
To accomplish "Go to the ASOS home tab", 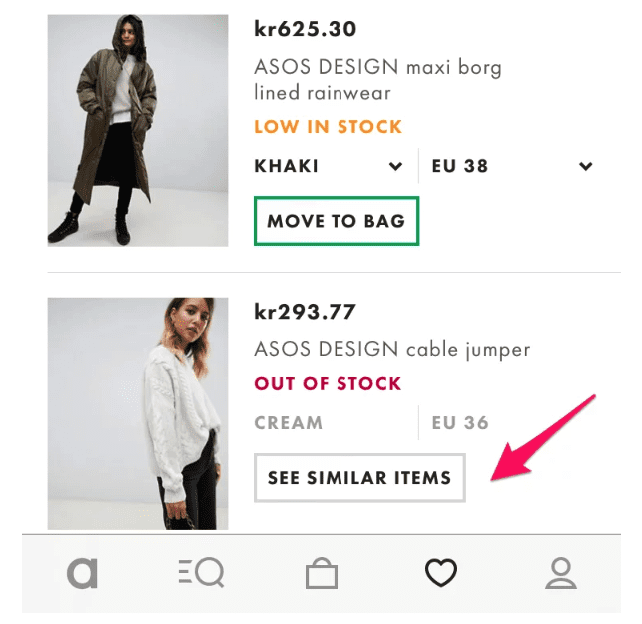I will [x=82, y=573].
